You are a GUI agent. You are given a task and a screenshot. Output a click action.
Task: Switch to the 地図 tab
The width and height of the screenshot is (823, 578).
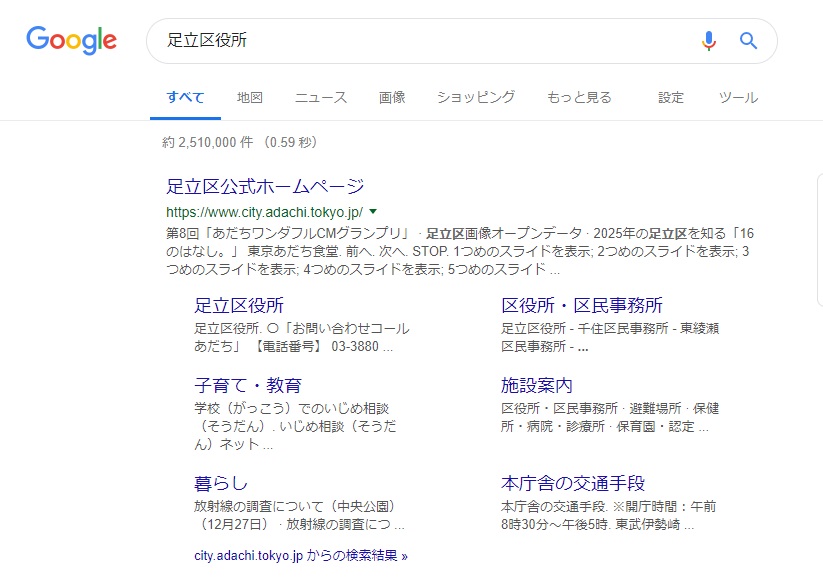point(249,97)
